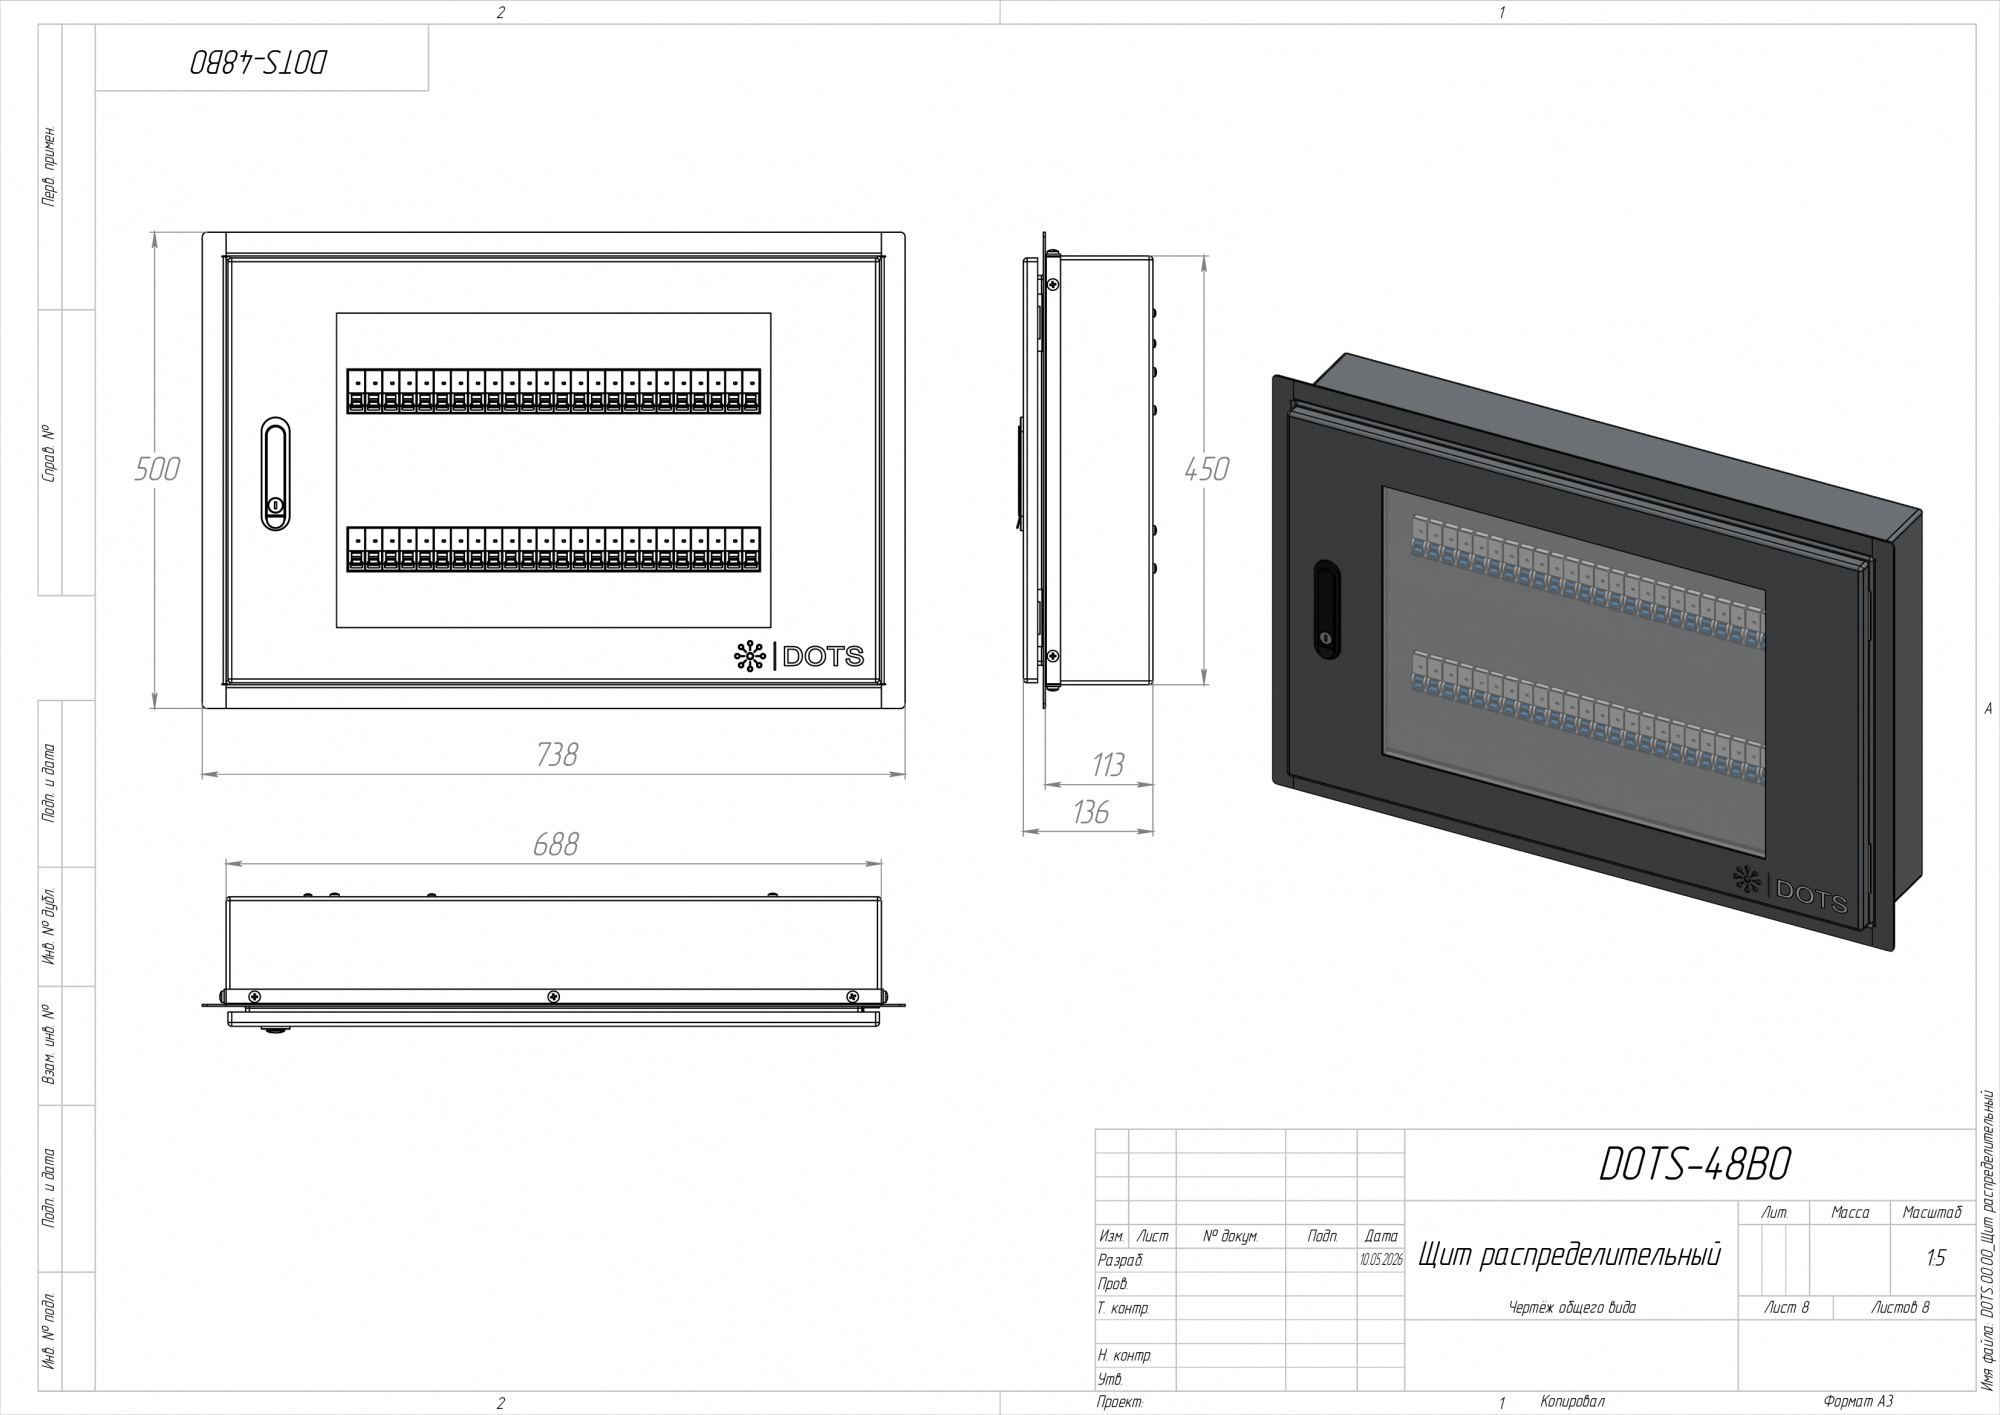The height and width of the screenshot is (1415, 2000).
Task: Click the zone letter A on the right border
Action: pos(1987,708)
